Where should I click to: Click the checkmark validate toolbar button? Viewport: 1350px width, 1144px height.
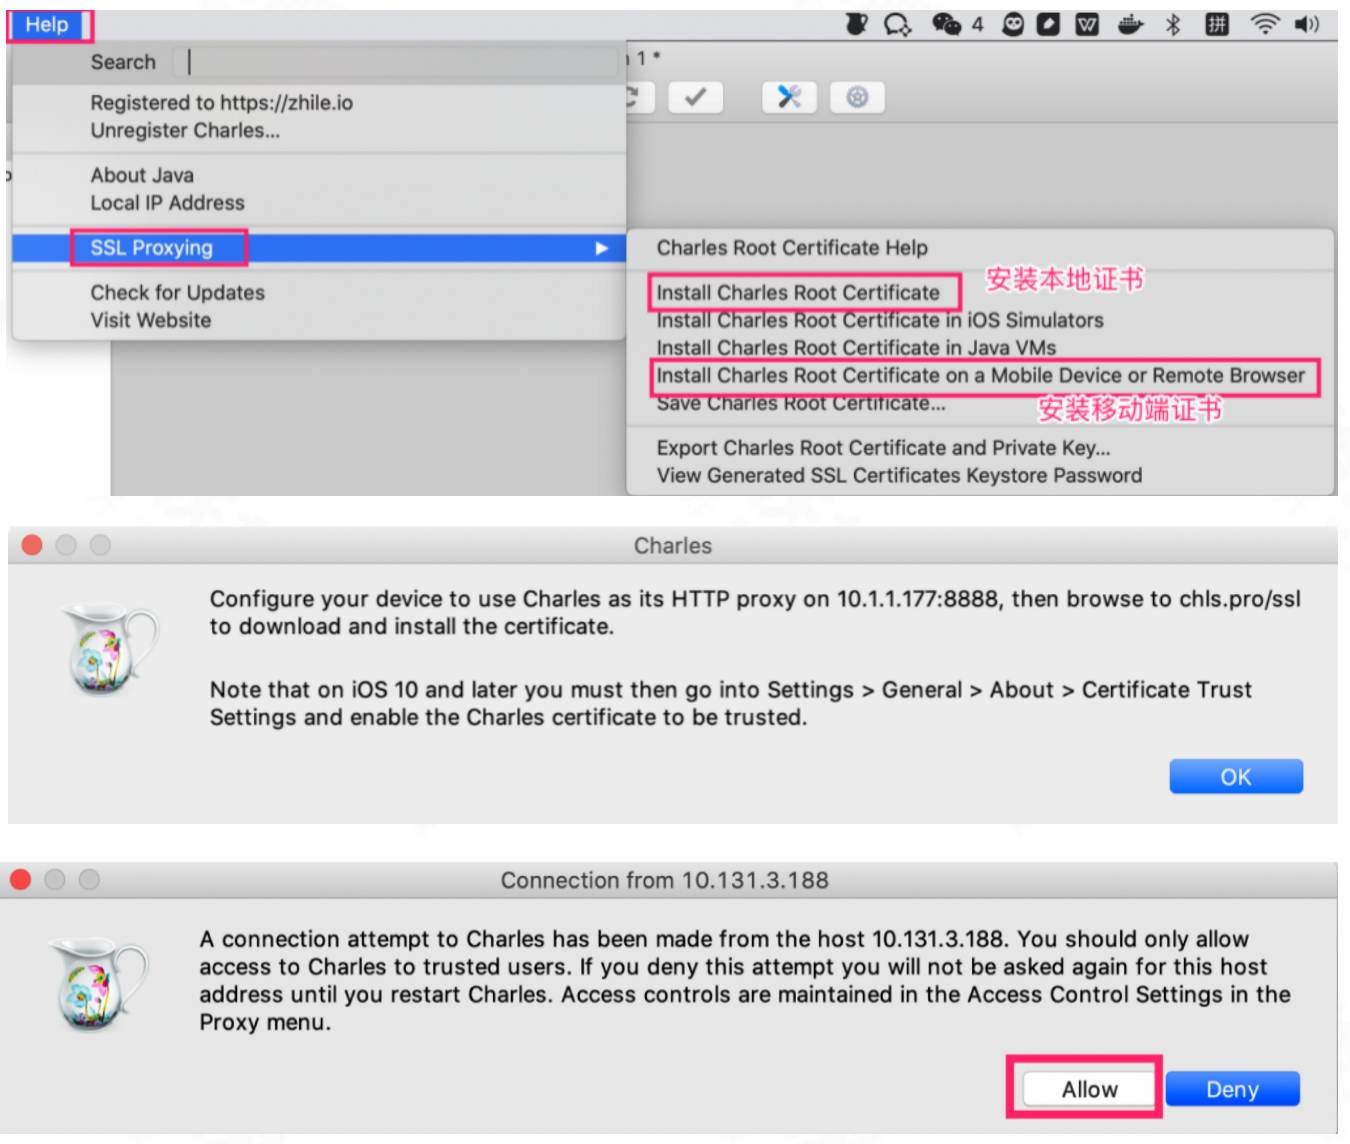point(696,97)
